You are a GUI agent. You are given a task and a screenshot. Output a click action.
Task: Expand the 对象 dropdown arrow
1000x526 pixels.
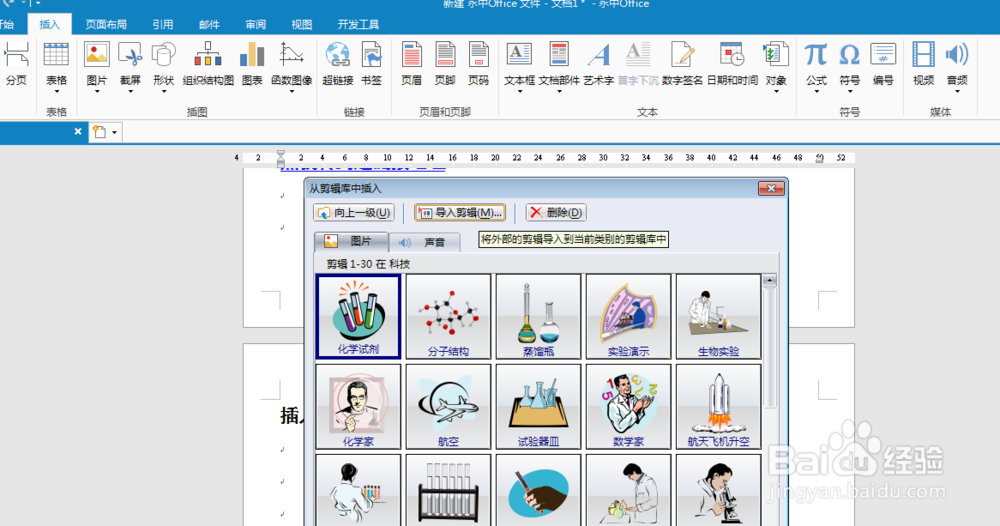point(776,92)
